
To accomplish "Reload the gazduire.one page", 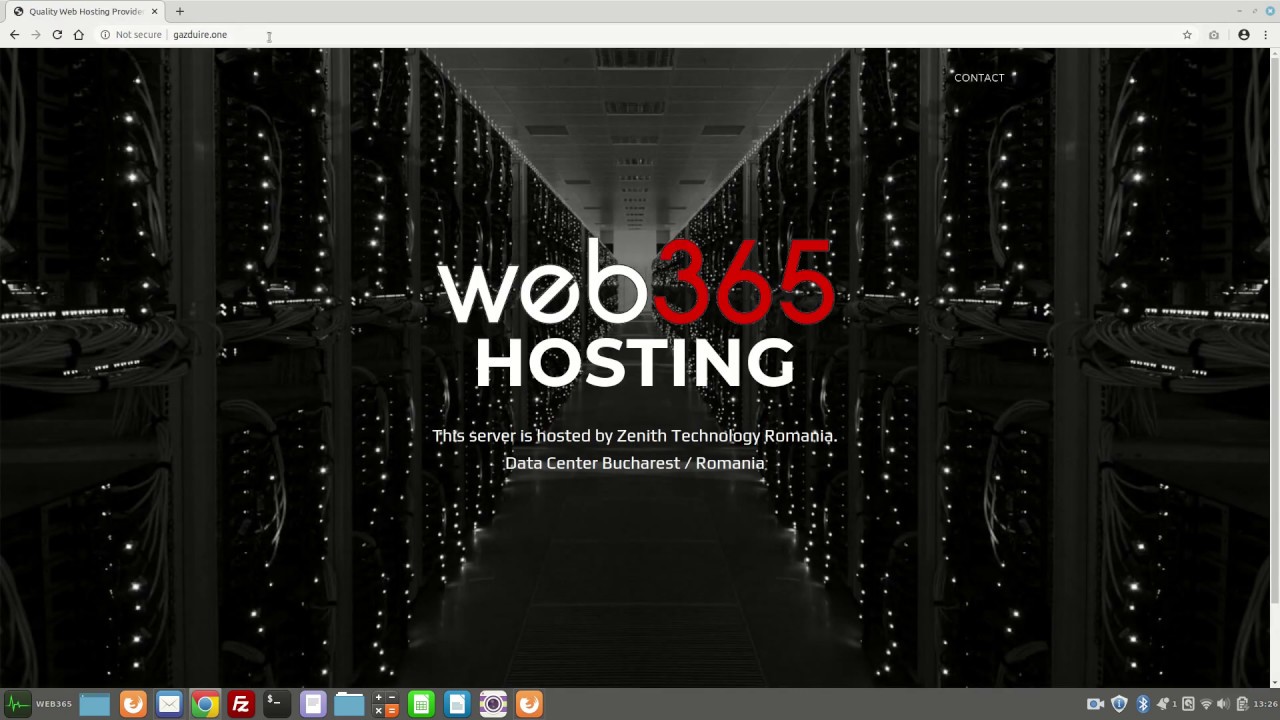I will point(57,34).
